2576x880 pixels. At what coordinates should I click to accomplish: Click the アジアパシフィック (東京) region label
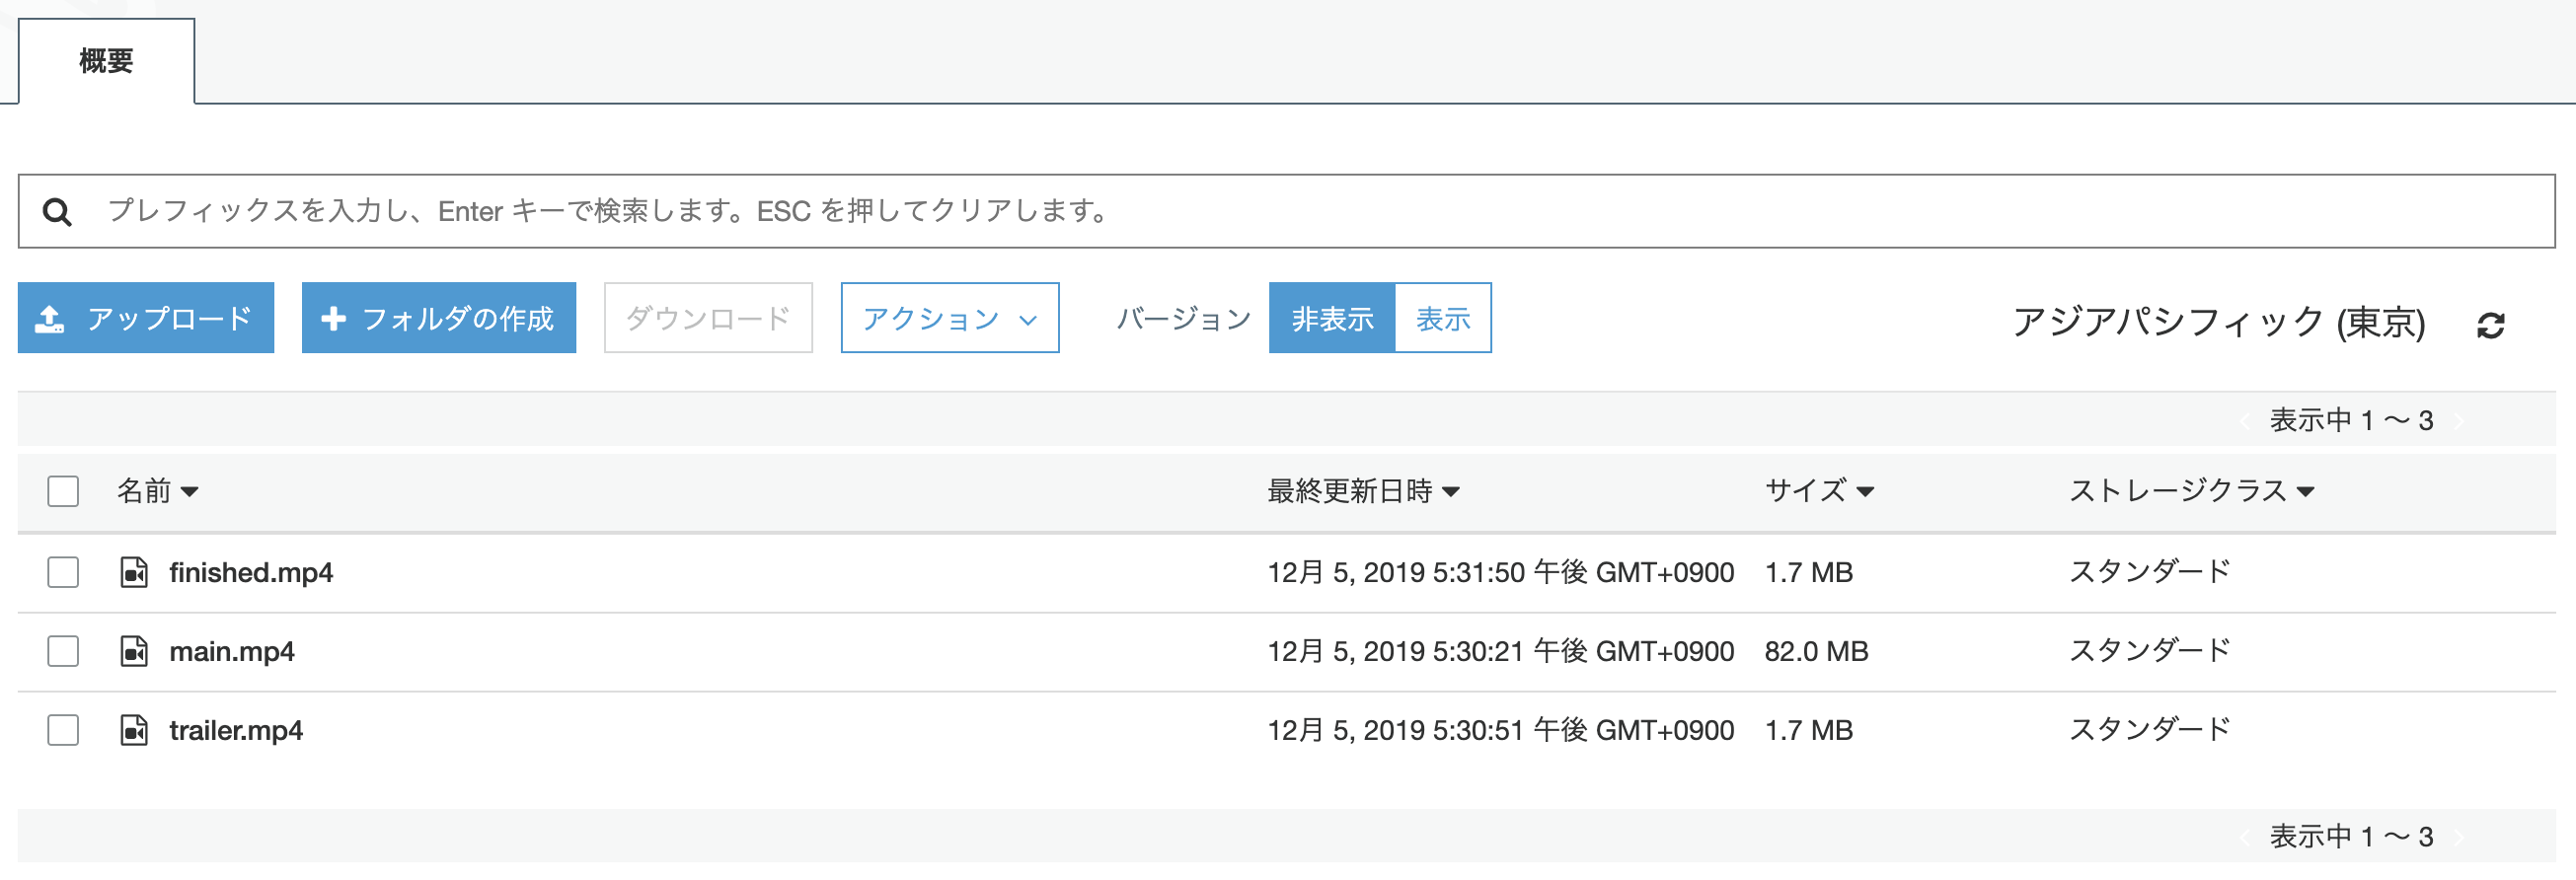pos(2219,322)
